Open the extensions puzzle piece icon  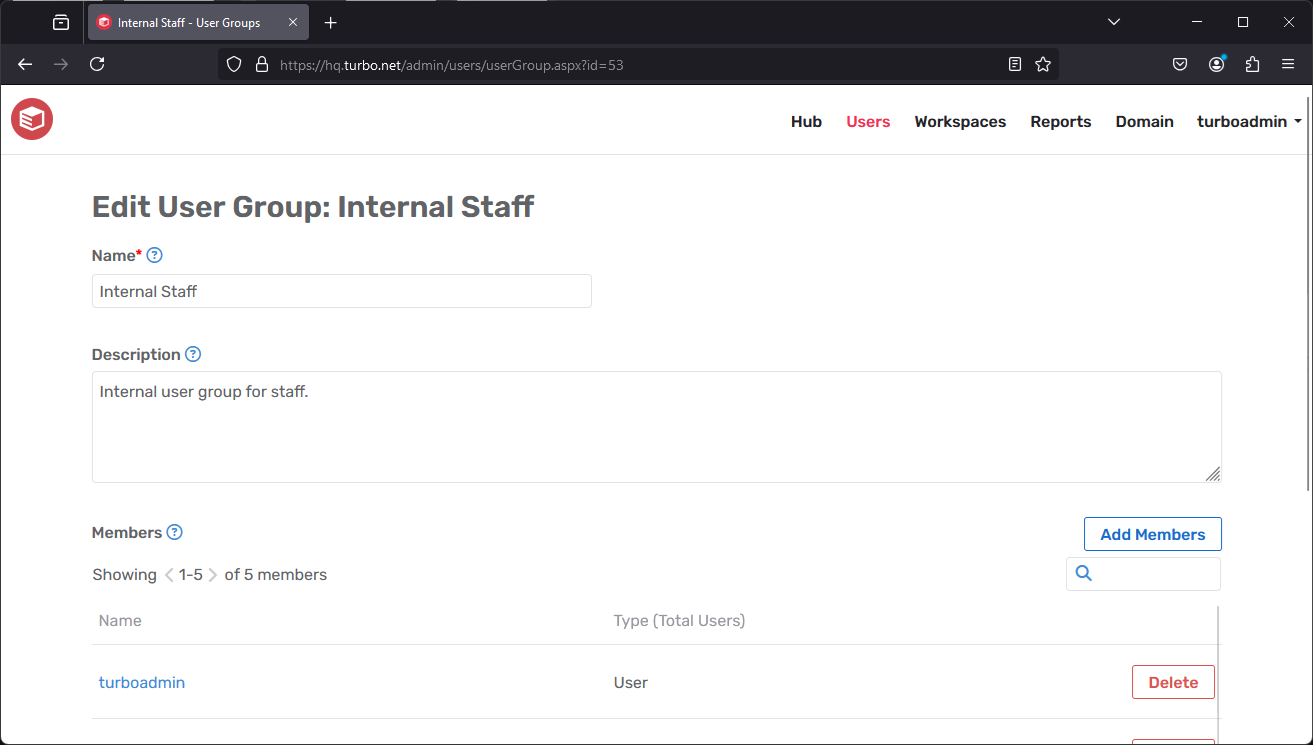click(1252, 63)
